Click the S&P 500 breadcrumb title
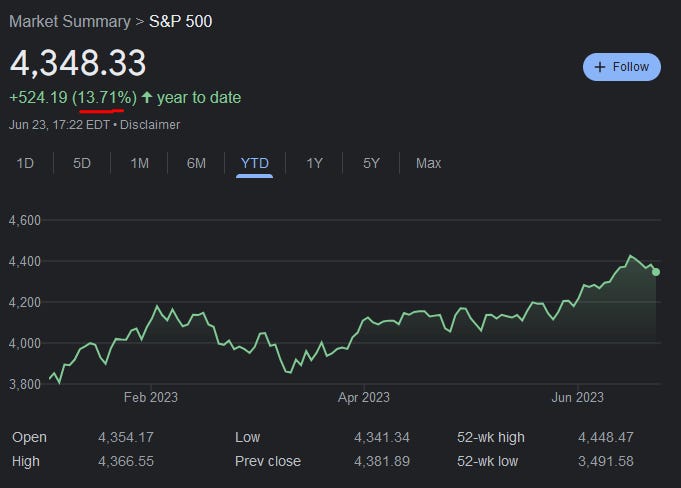The width and height of the screenshot is (681, 488). (x=181, y=21)
